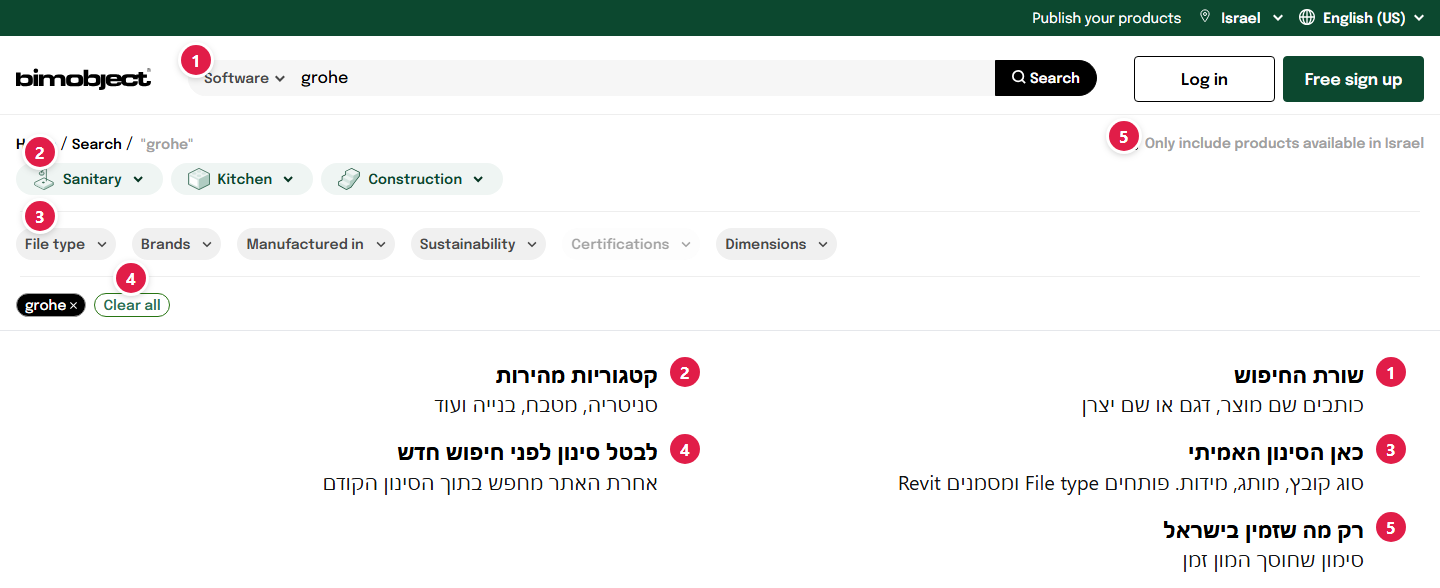The image size is (1440, 588).
Task: Open the Dimensions filter
Action: [776, 244]
